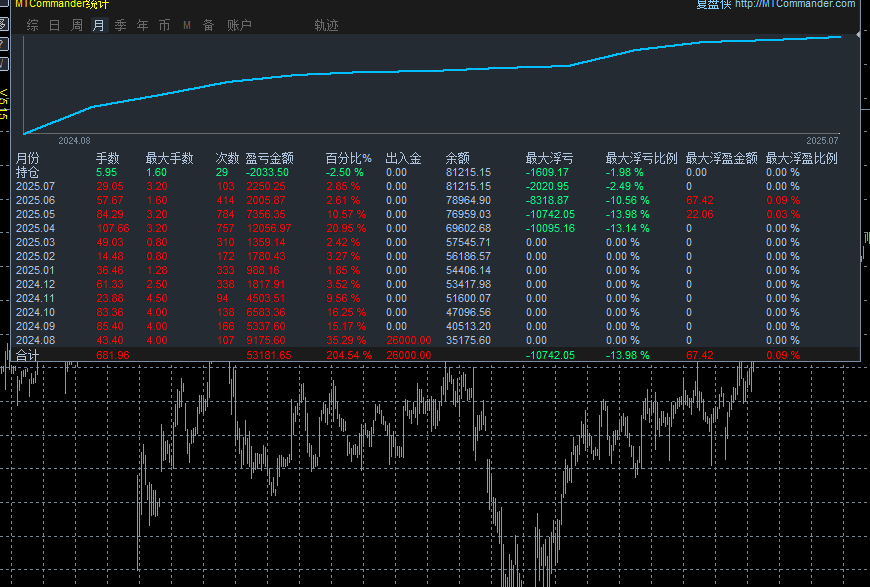Screen dimensions: 870x587
Task: Click the 复盘侠 label at top right
Action: click(x=713, y=4)
